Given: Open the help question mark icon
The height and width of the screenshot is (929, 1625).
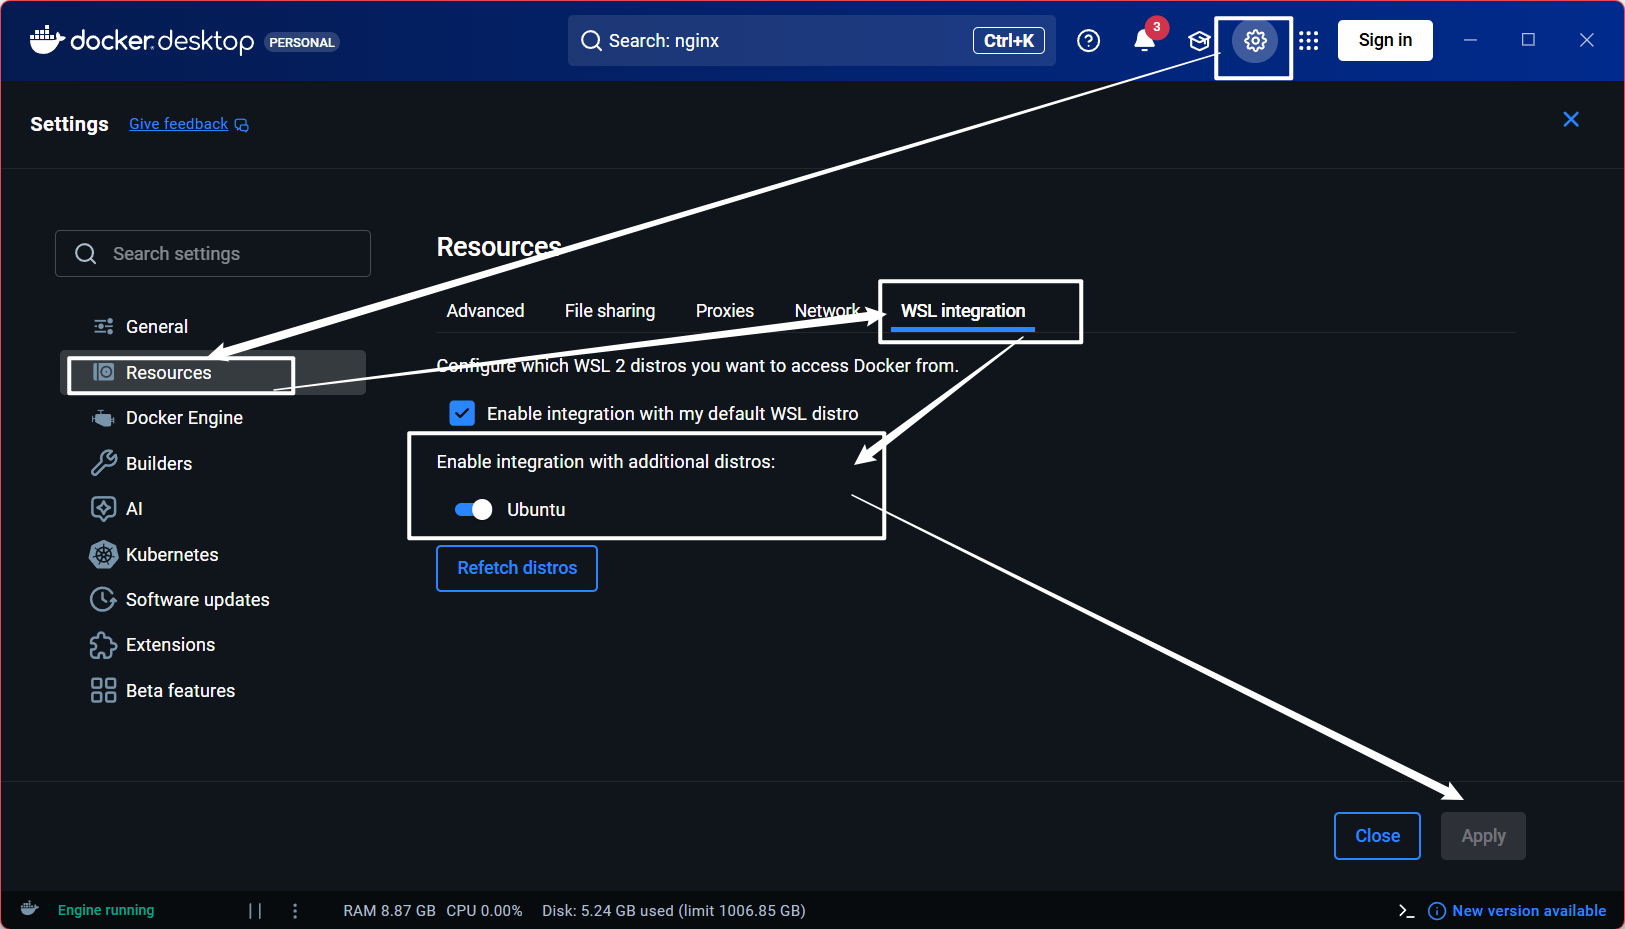Looking at the screenshot, I should tap(1088, 40).
